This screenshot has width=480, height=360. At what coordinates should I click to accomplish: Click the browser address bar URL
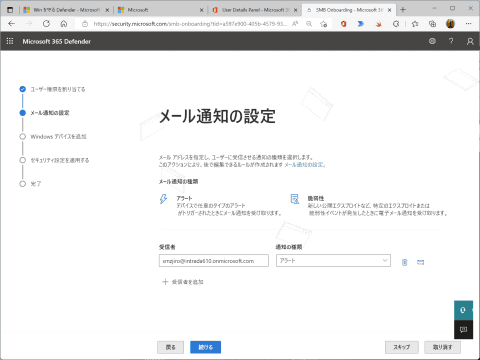190,24
